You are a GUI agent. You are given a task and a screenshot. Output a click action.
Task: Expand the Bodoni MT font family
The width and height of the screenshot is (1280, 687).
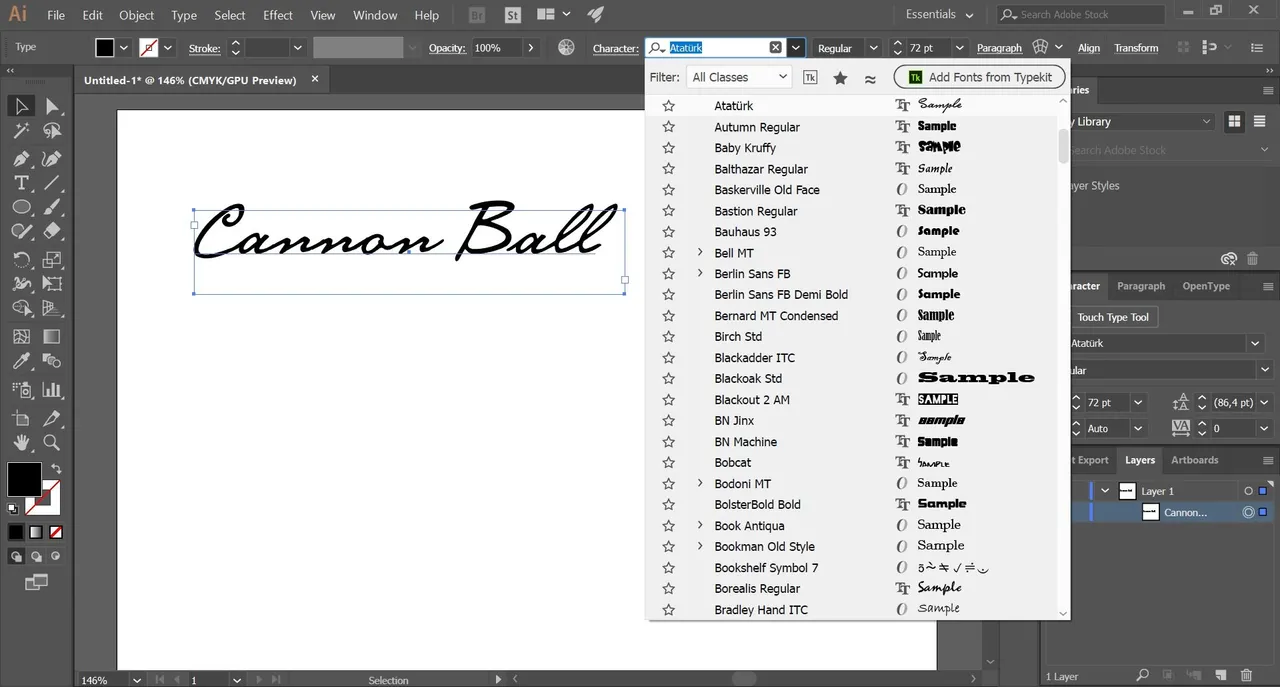[x=700, y=484]
